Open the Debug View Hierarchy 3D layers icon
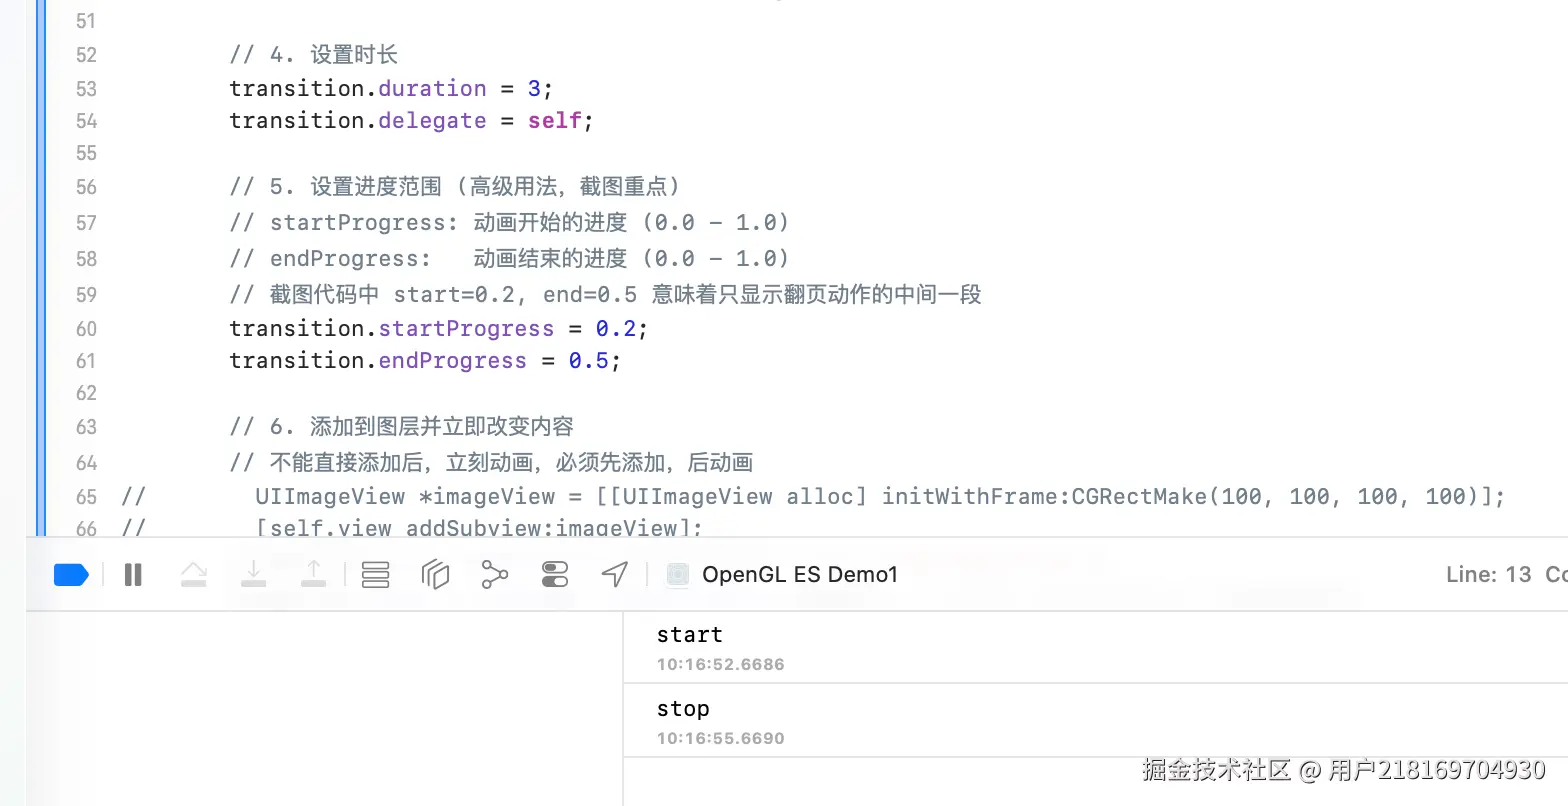The image size is (1568, 806). coord(435,574)
